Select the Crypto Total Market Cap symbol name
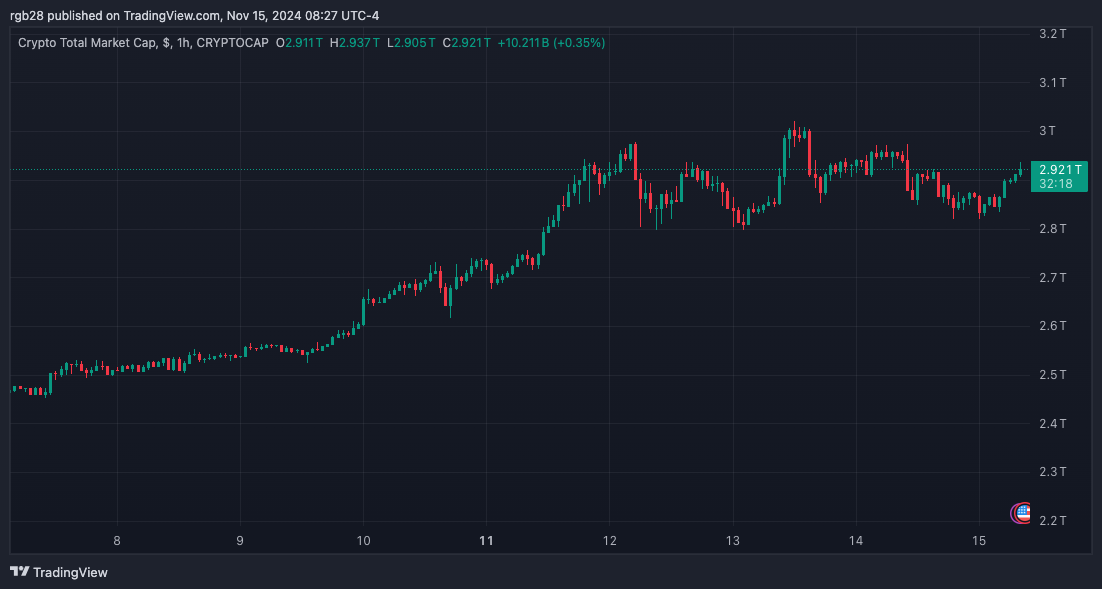1102x589 pixels. (x=85, y=43)
